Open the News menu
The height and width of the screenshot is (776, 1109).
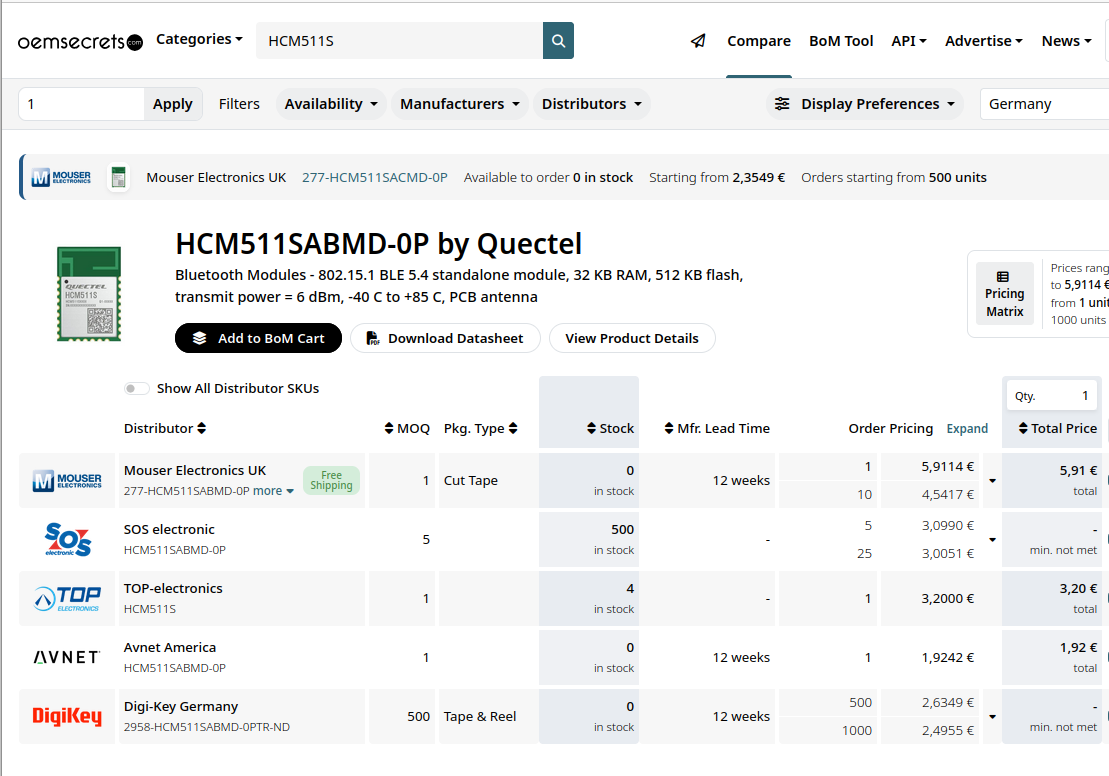click(x=1067, y=41)
